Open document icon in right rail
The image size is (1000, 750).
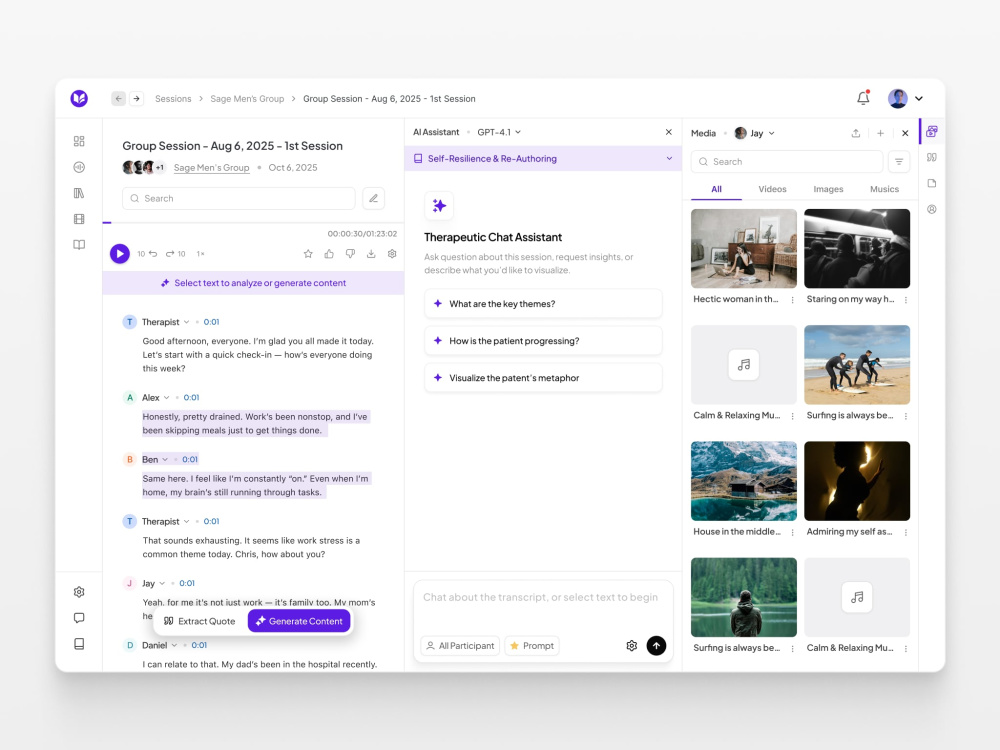tap(932, 183)
